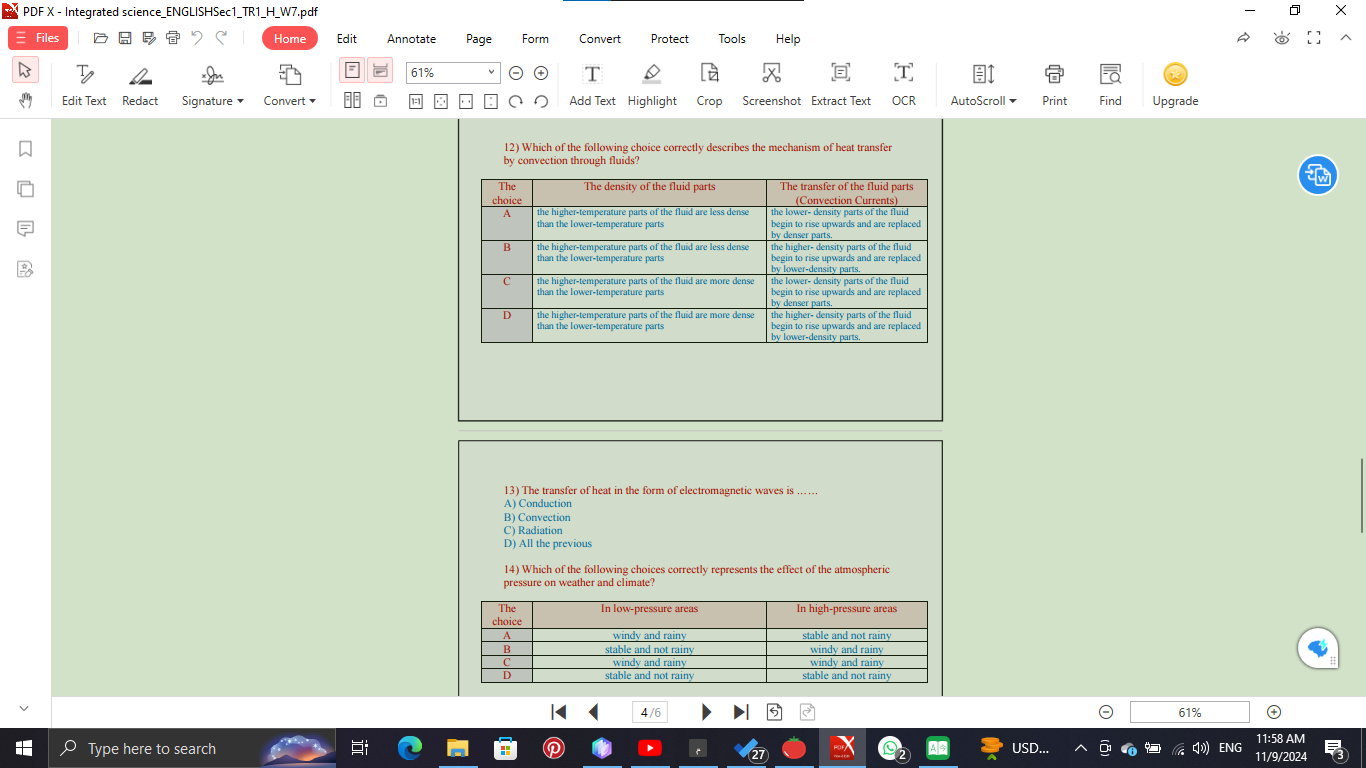This screenshot has height=768, width=1366.
Task: Open the signatures sidebar panel icon
Action: click(x=26, y=269)
